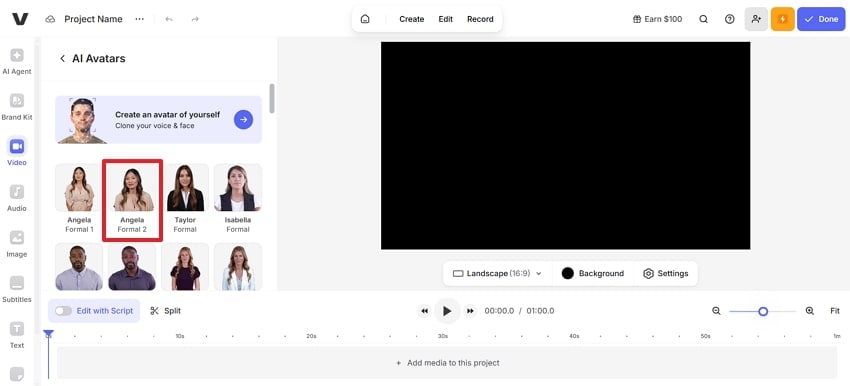The image size is (850, 386).
Task: Click the timeline zoom slider handle
Action: 763,311
